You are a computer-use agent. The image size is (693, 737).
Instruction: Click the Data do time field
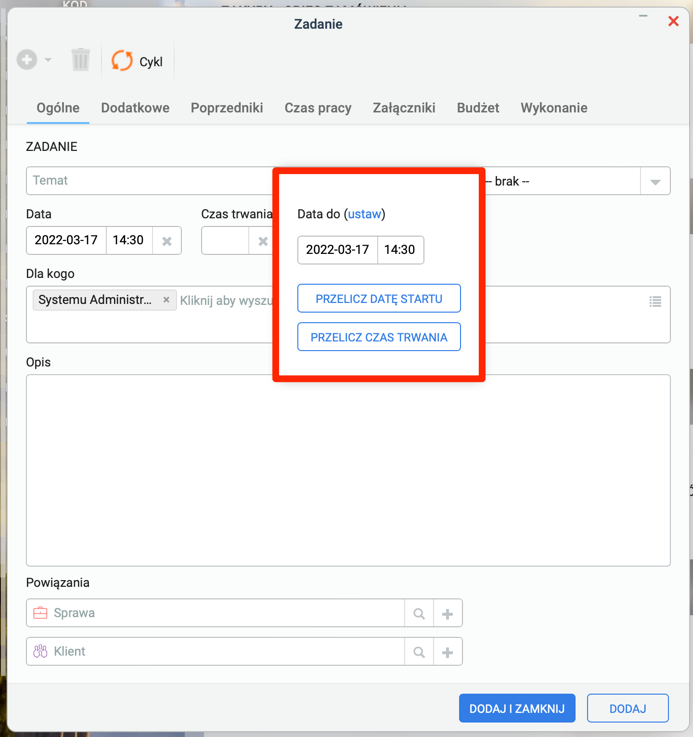pos(400,250)
